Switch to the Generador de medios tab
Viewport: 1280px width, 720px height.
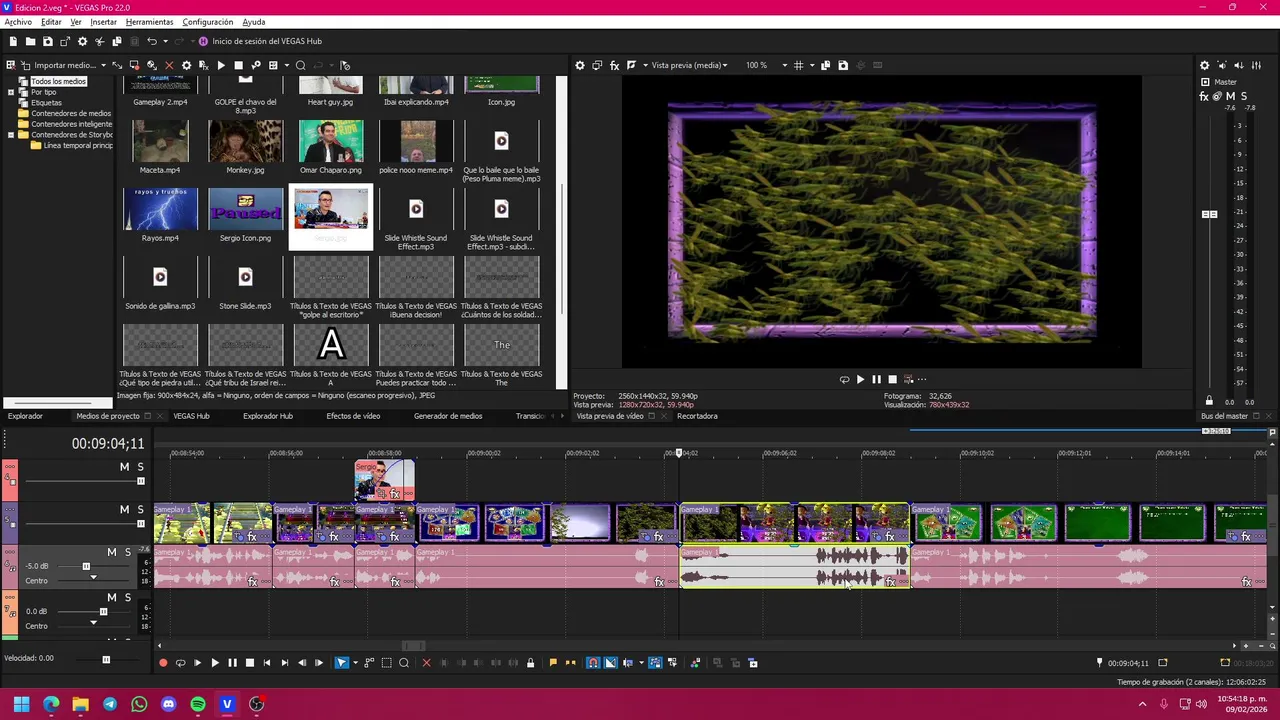448,416
